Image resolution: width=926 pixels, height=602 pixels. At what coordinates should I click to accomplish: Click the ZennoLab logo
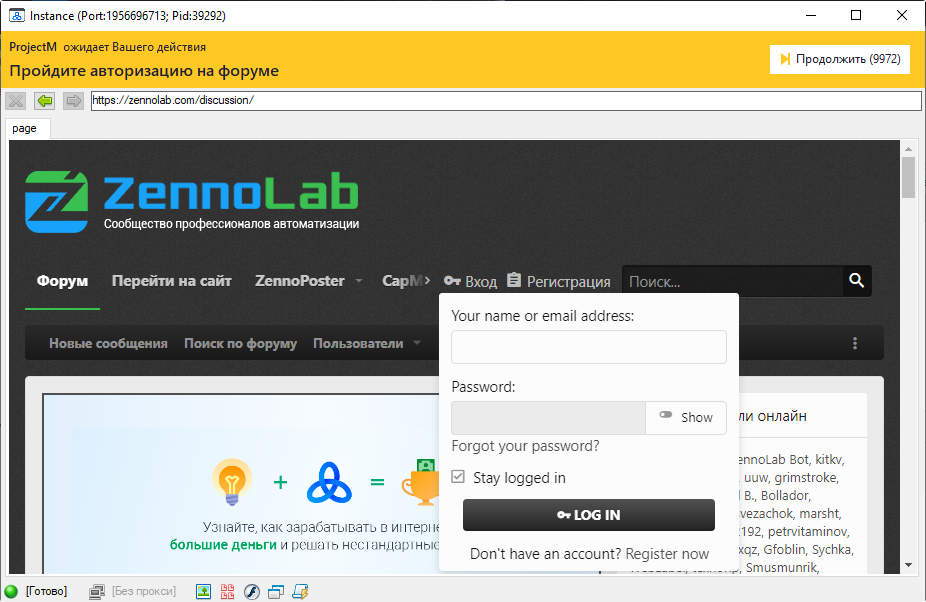click(192, 199)
